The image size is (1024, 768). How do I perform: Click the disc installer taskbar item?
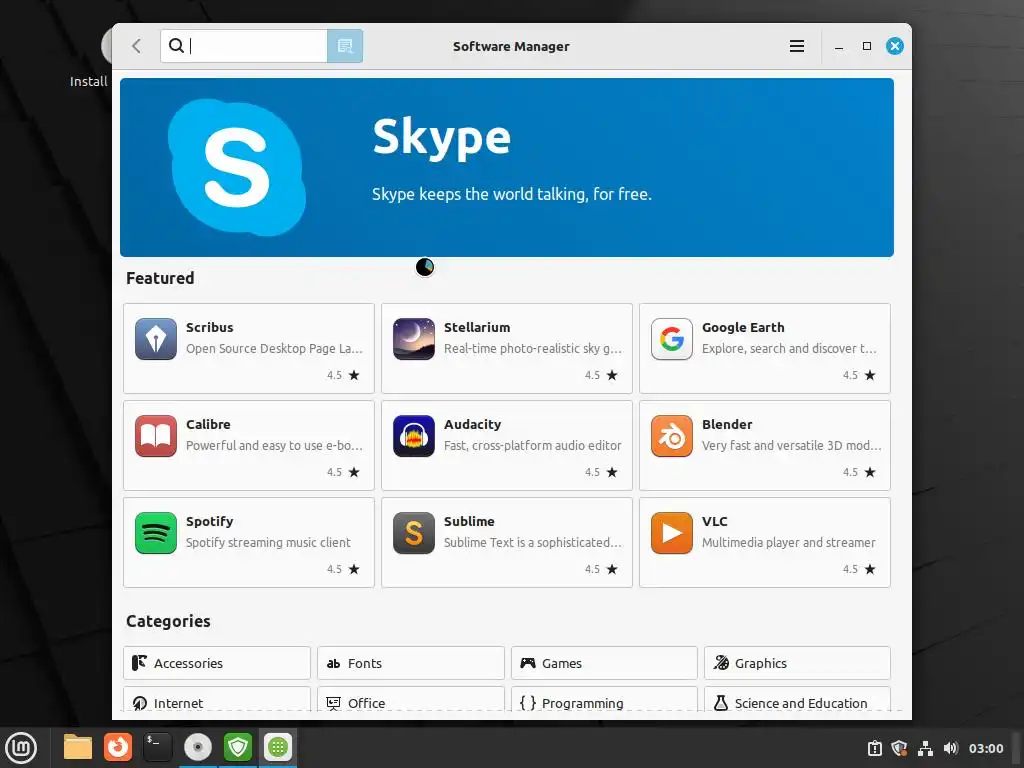coord(198,747)
